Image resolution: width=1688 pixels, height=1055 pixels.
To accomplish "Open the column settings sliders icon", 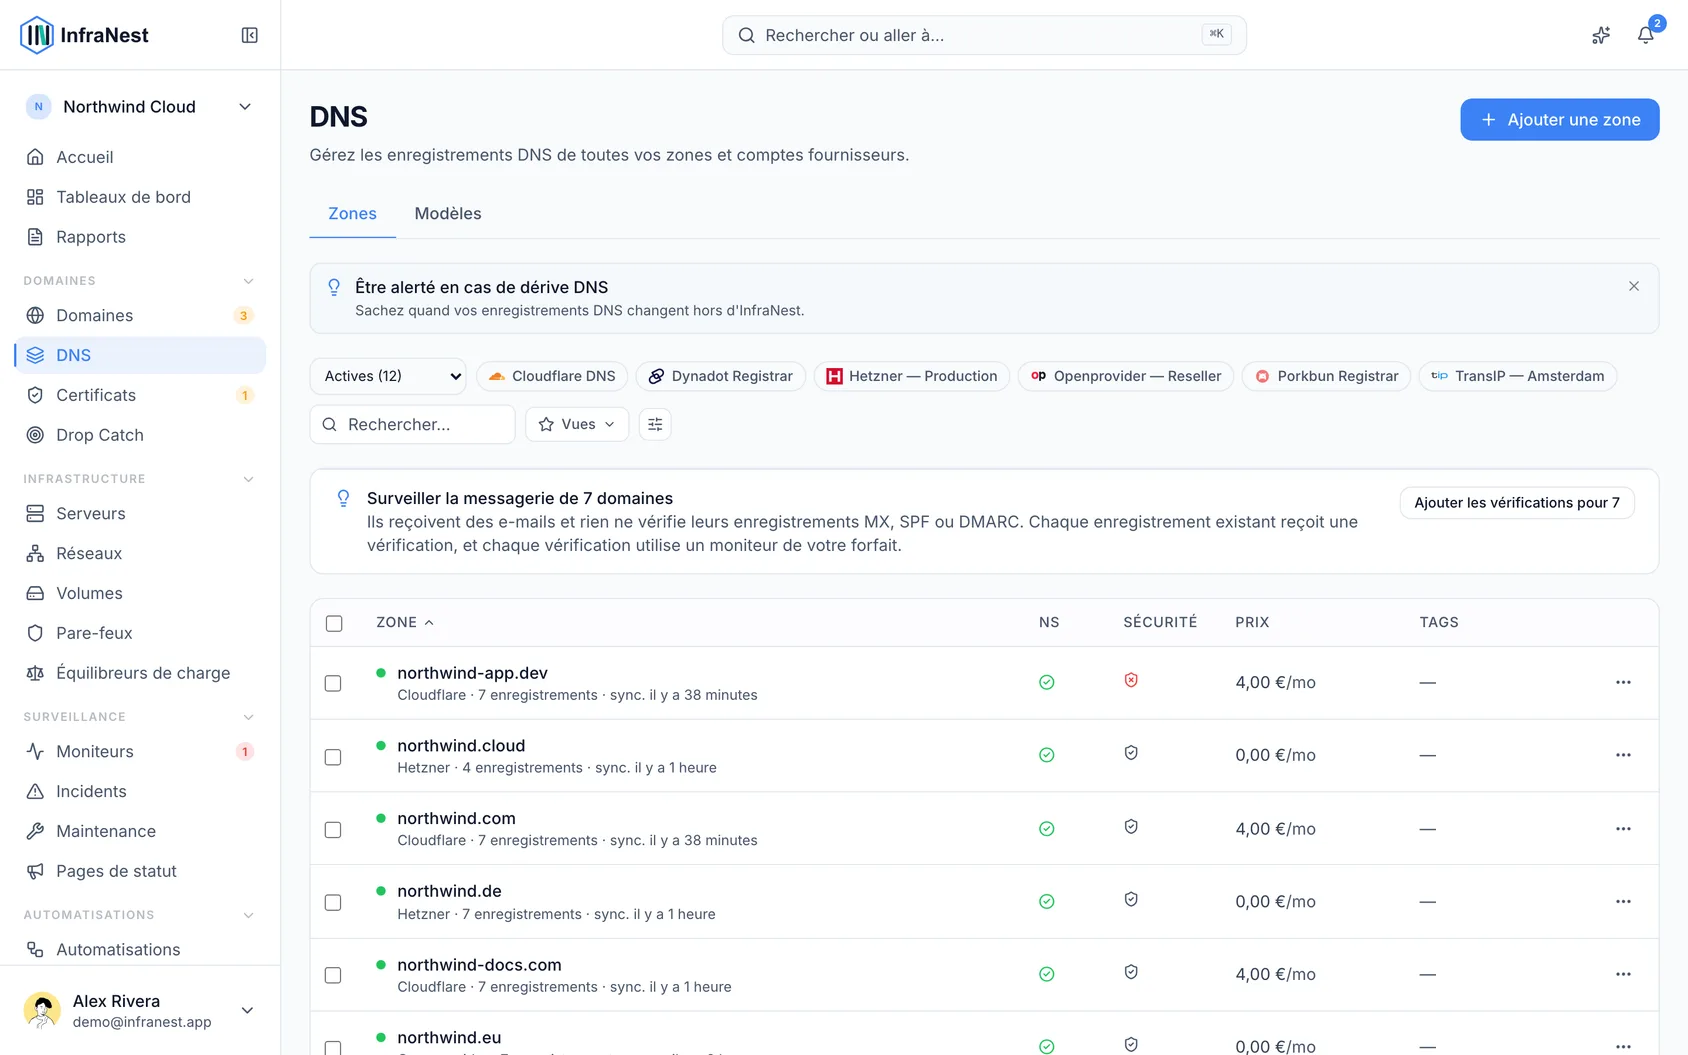I will (655, 424).
